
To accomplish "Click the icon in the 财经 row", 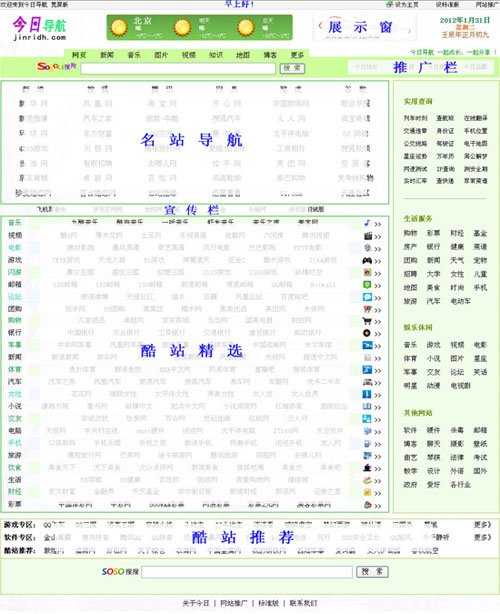I will tap(367, 492).
